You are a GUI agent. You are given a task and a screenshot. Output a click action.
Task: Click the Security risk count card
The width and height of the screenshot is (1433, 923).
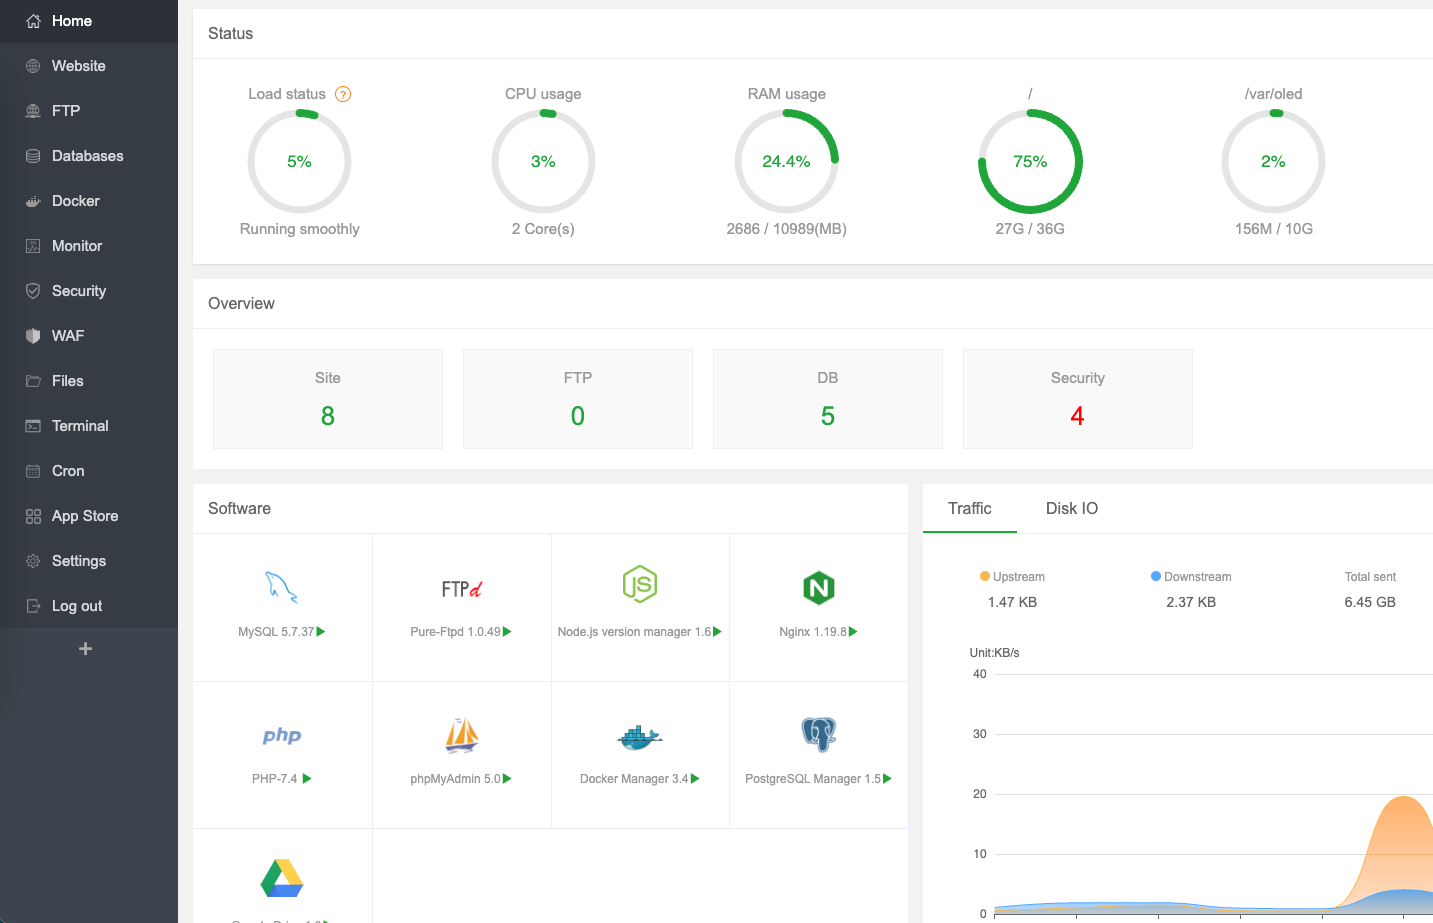coord(1077,398)
